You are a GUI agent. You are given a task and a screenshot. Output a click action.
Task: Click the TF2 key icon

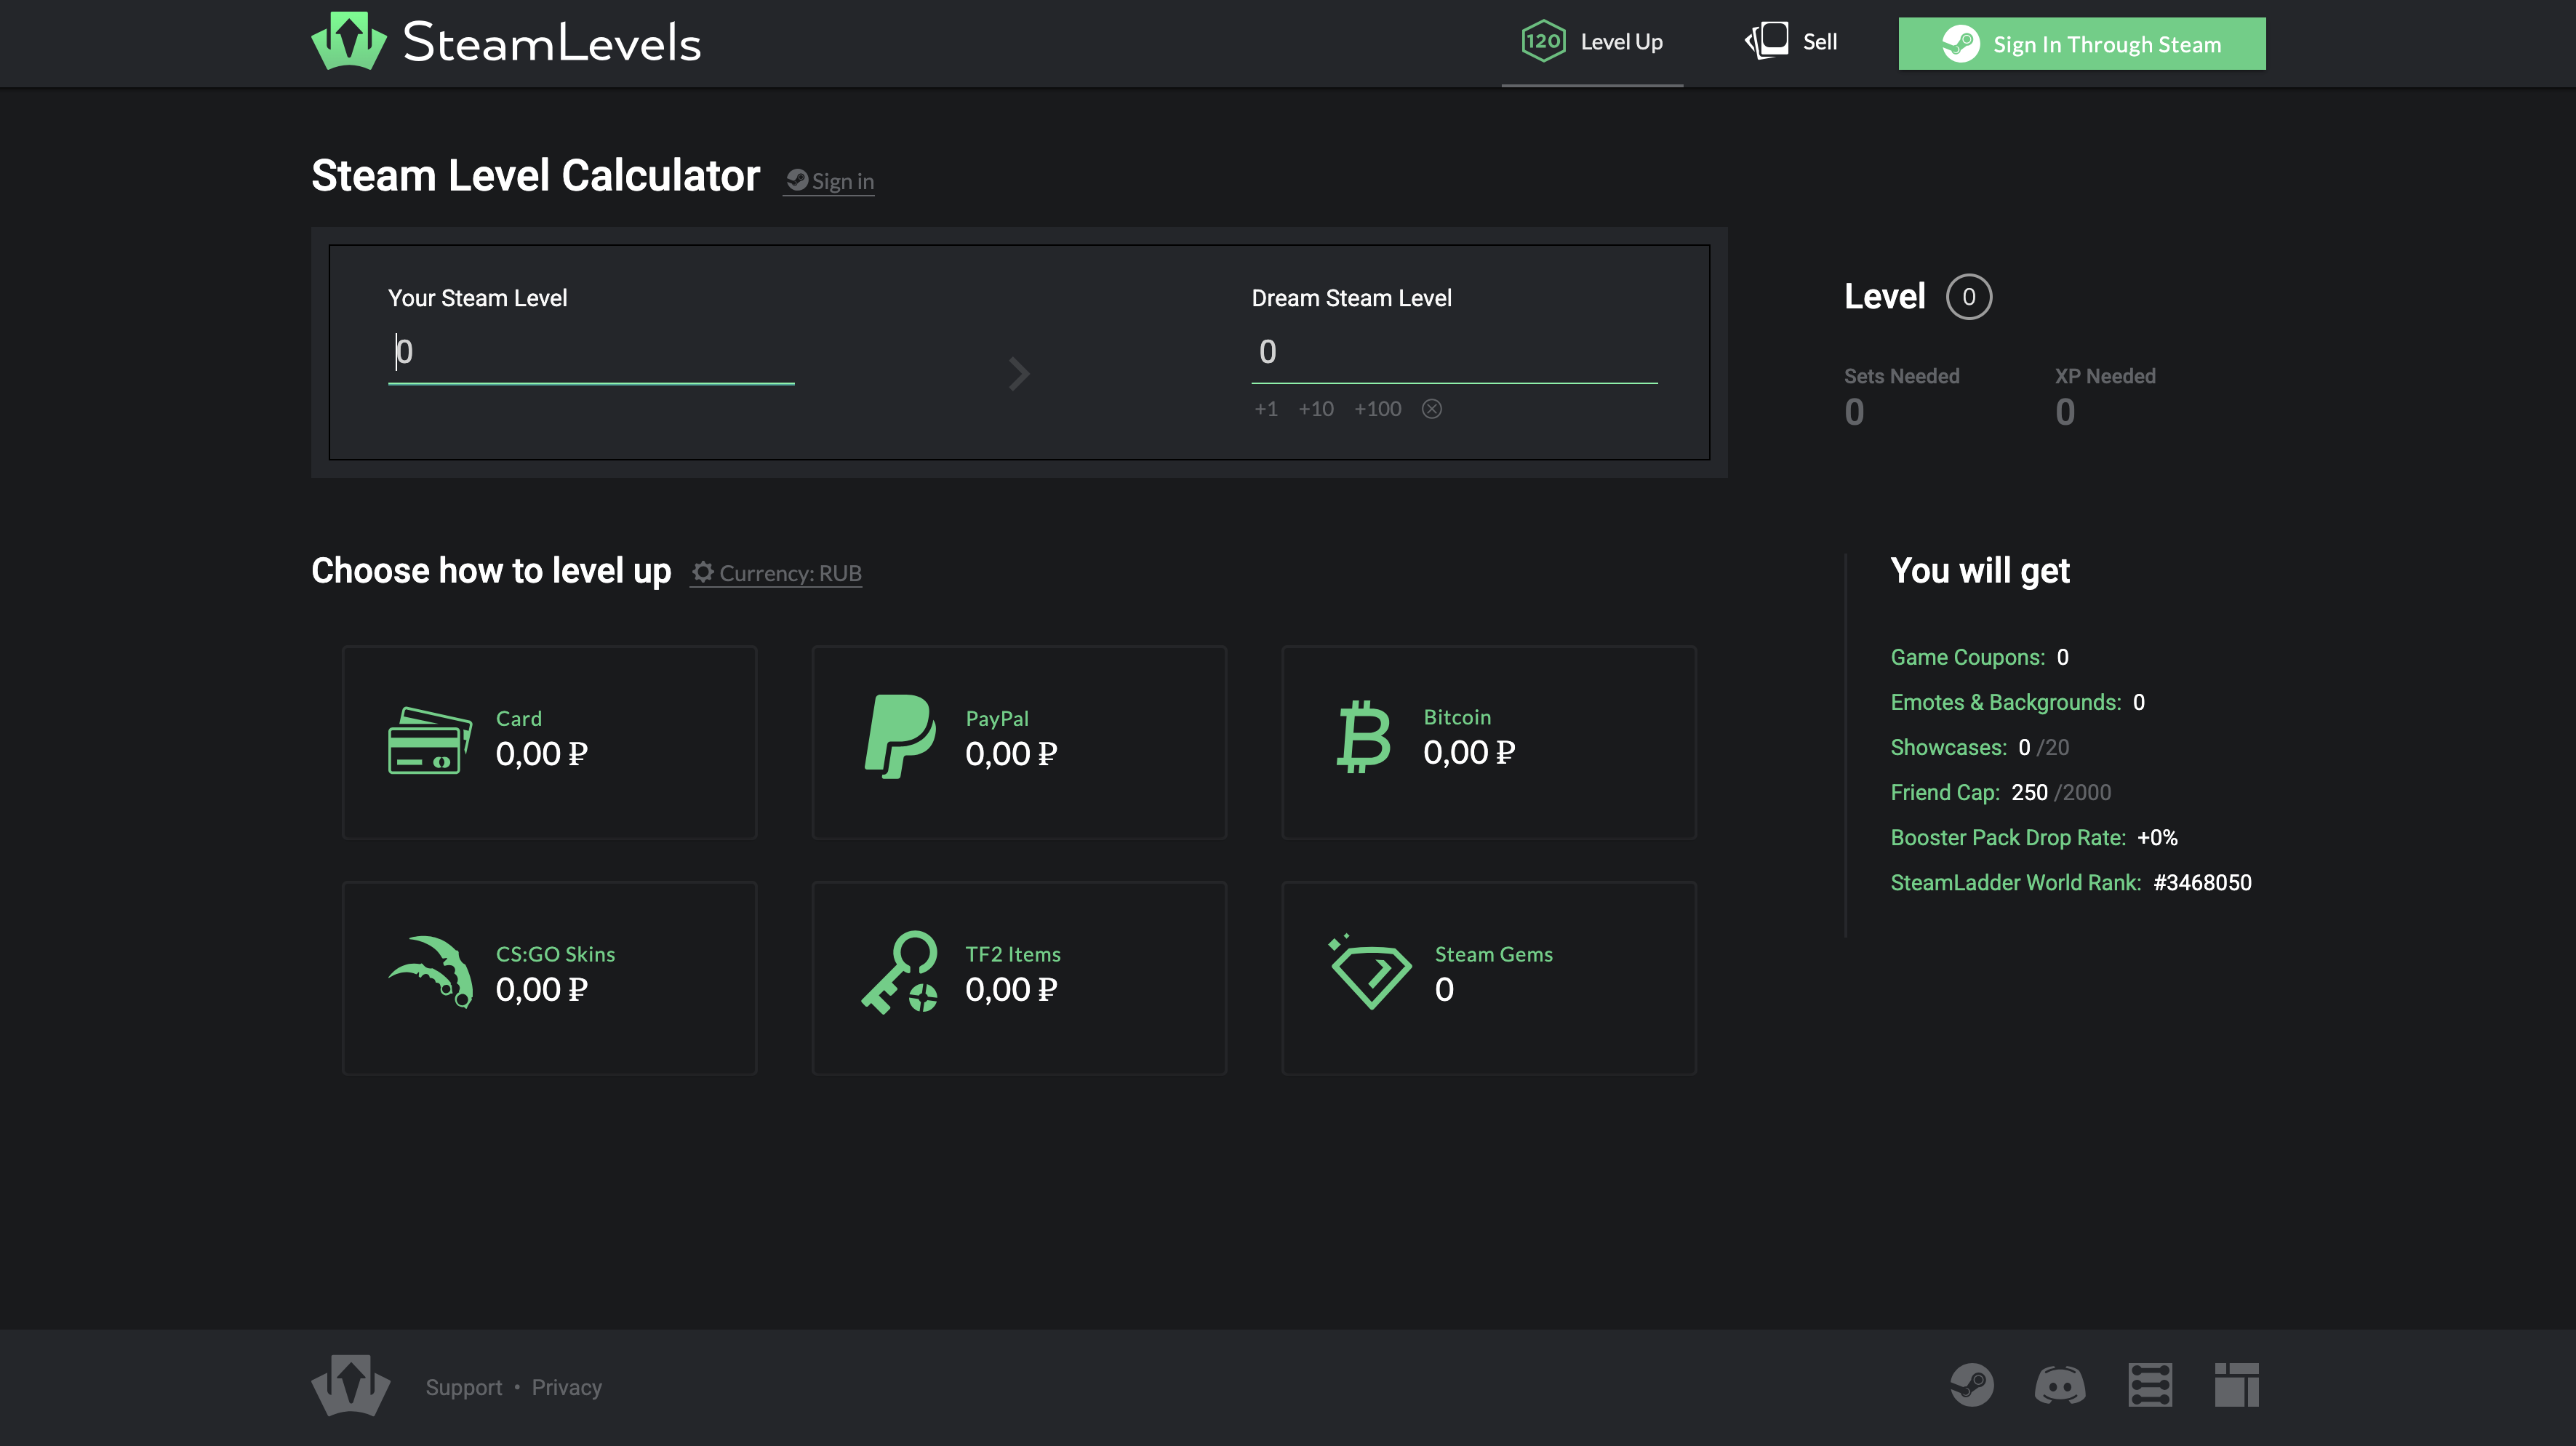900,972
